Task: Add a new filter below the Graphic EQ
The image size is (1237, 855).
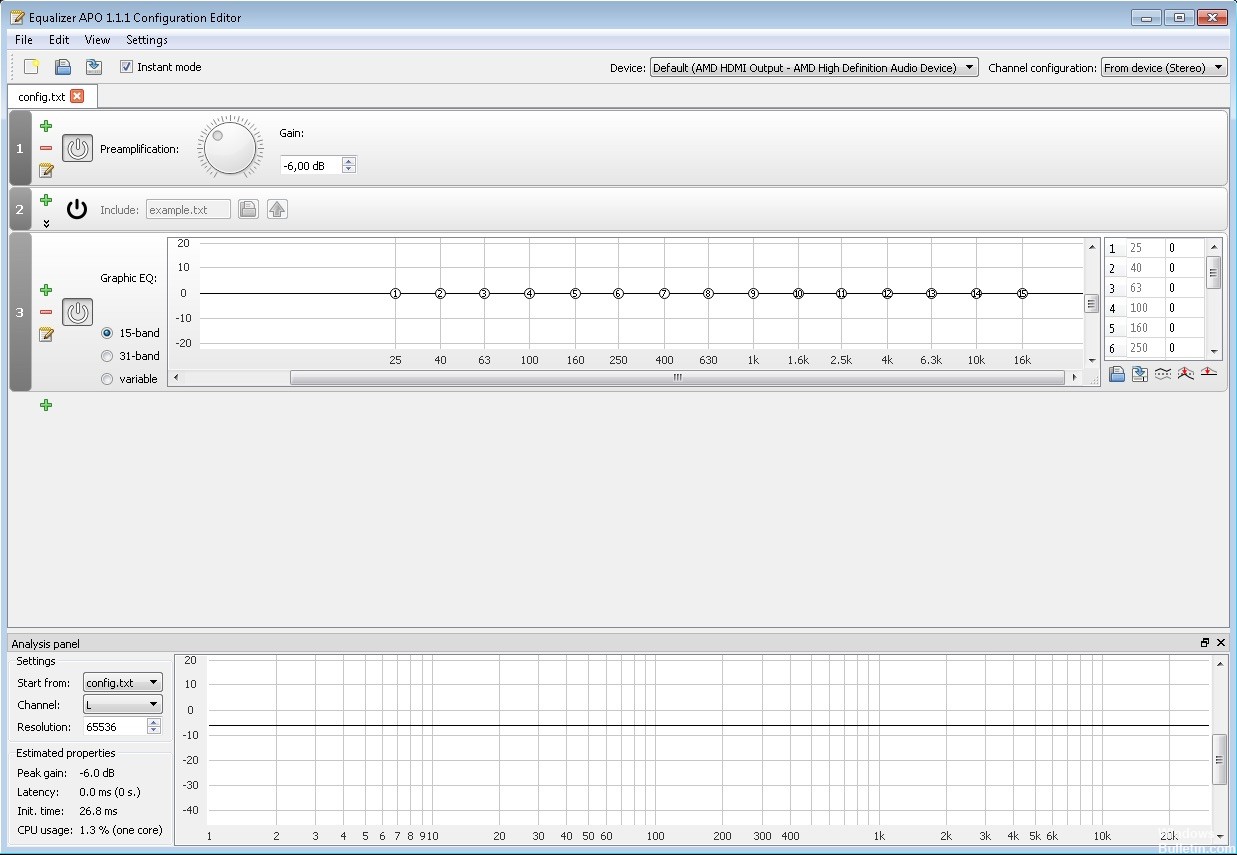Action: coord(45,405)
